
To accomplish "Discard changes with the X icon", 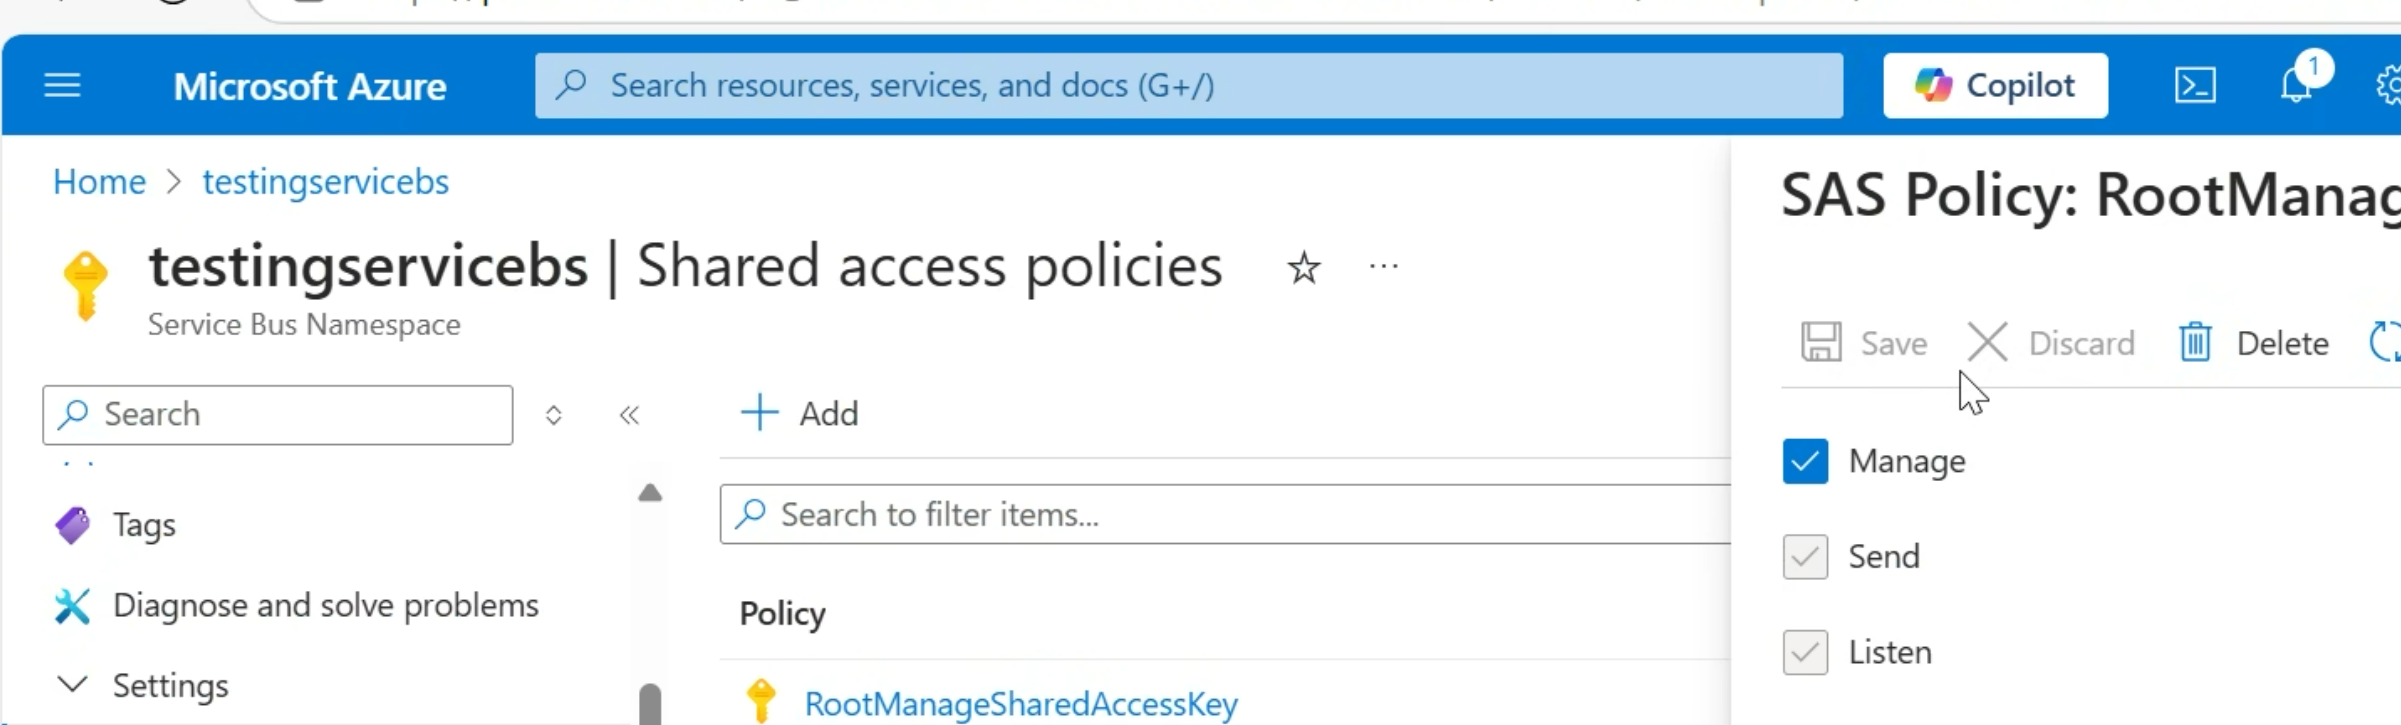I will click(1987, 342).
